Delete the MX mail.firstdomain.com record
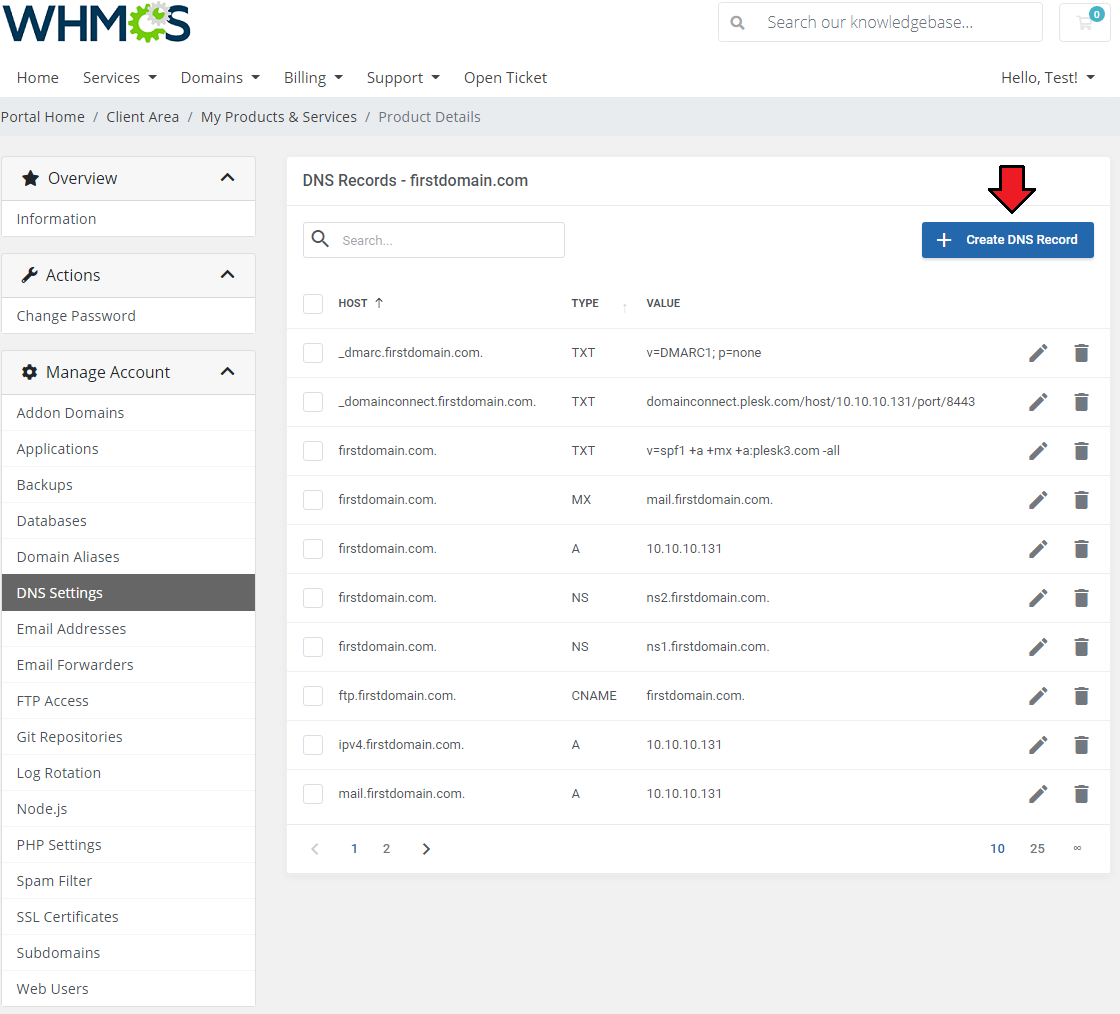The width and height of the screenshot is (1120, 1014). pyautogui.click(x=1081, y=500)
